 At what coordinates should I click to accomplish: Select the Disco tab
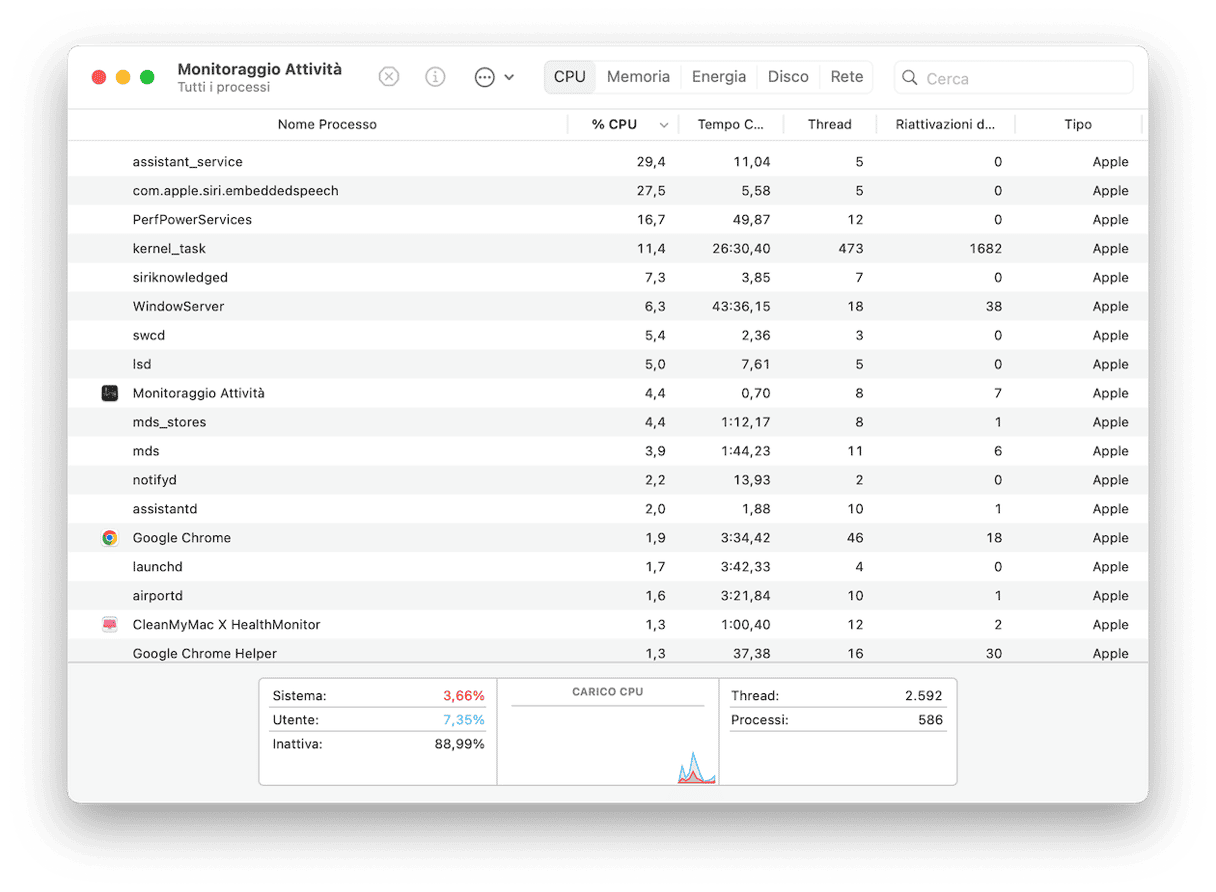pos(788,77)
